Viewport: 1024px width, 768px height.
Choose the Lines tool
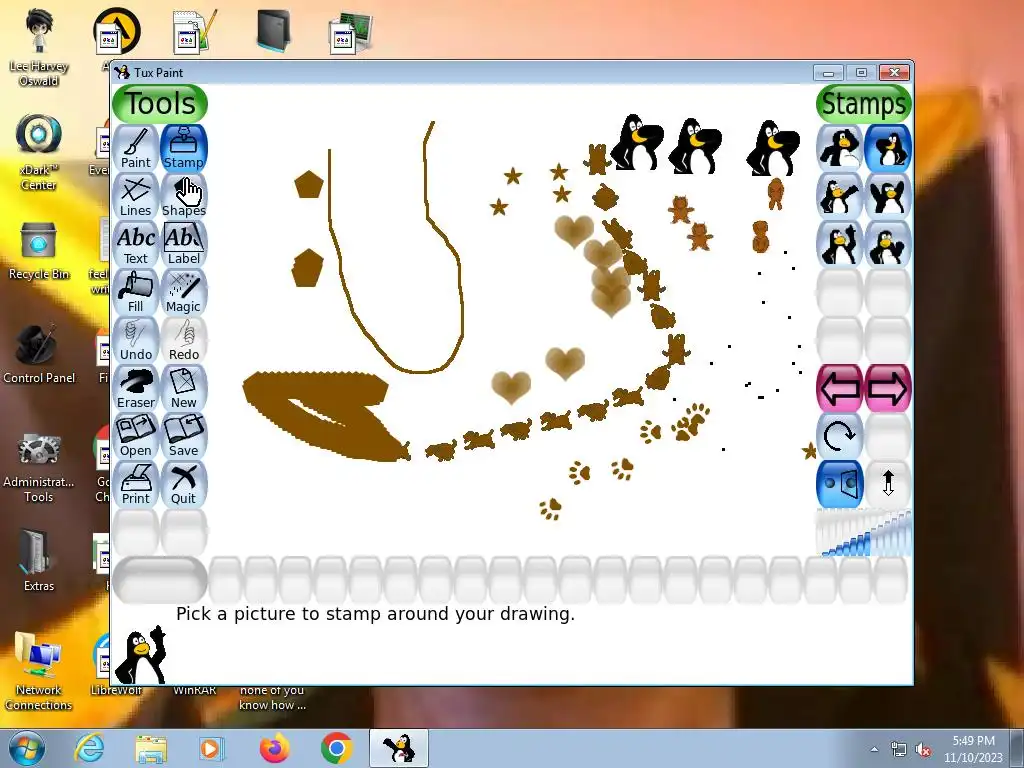point(136,197)
